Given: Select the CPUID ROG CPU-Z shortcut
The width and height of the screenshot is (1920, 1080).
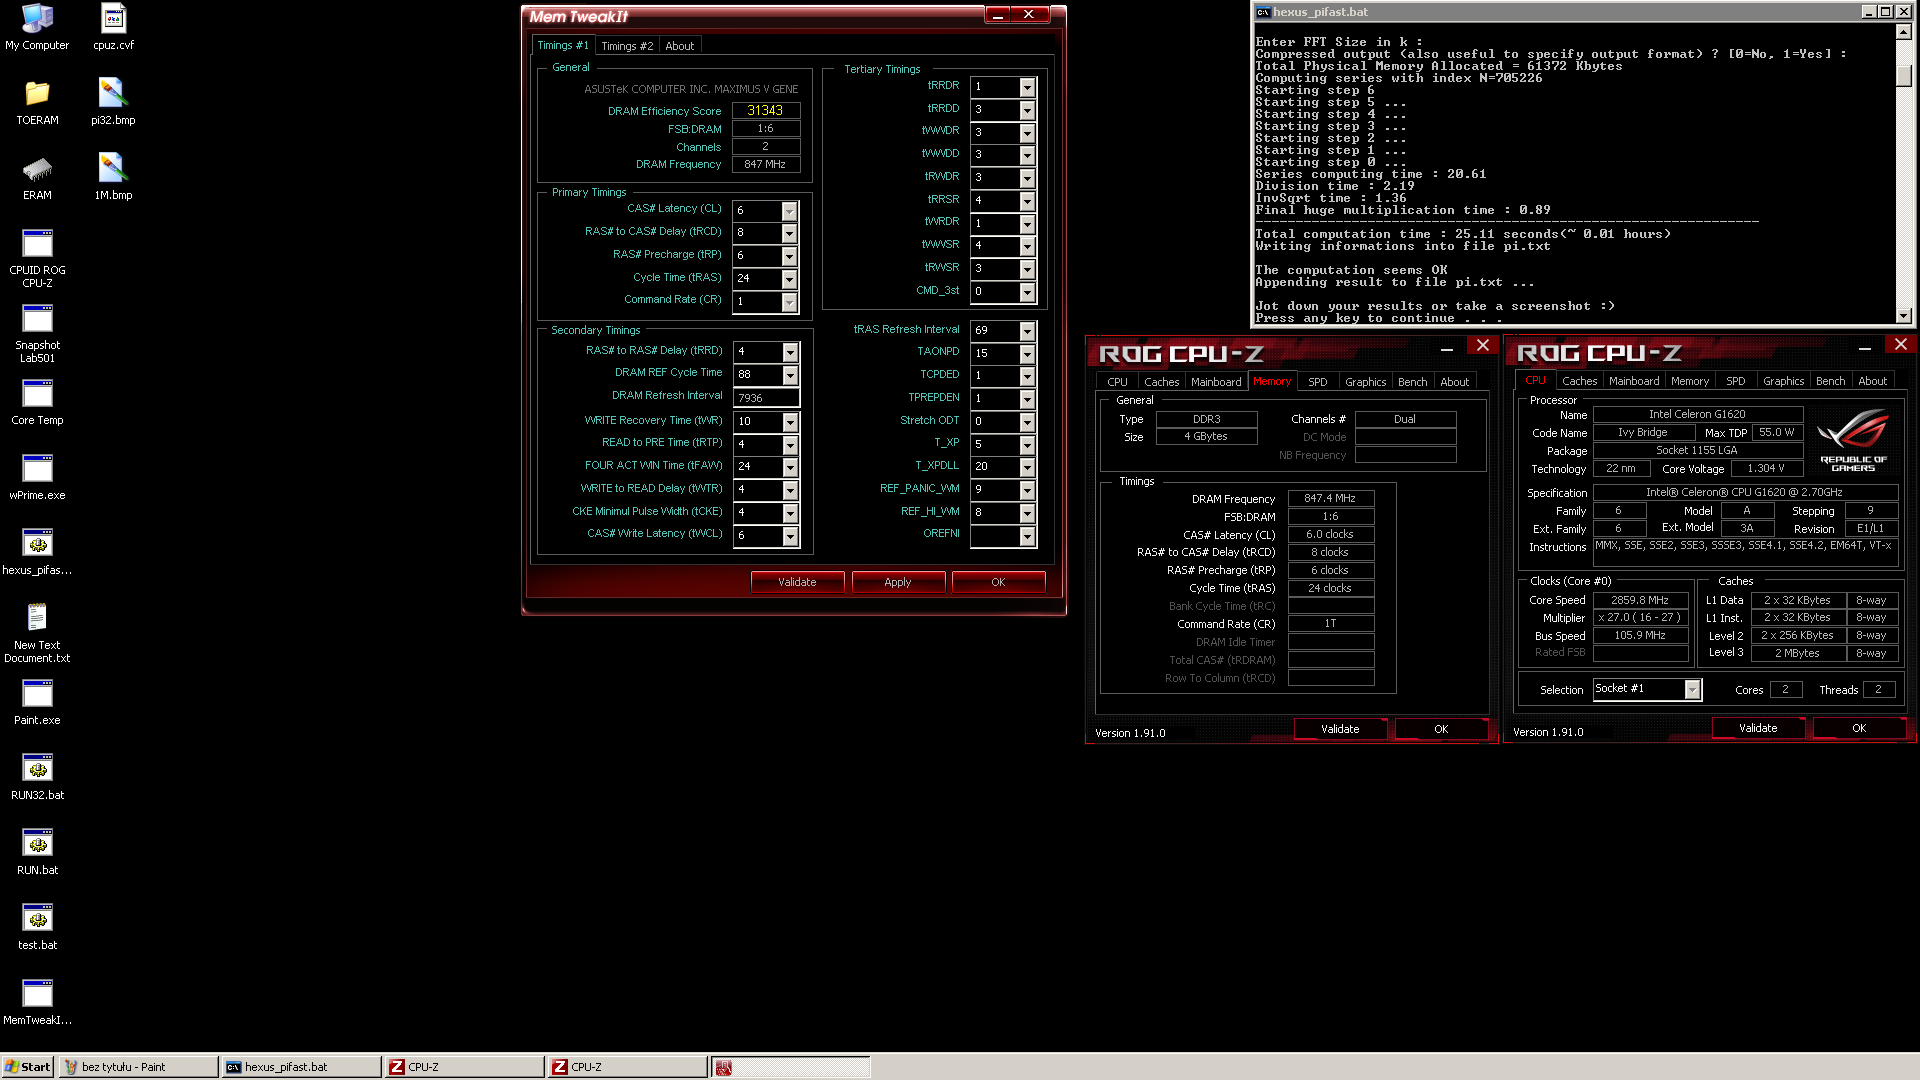Looking at the screenshot, I should pyautogui.click(x=37, y=258).
